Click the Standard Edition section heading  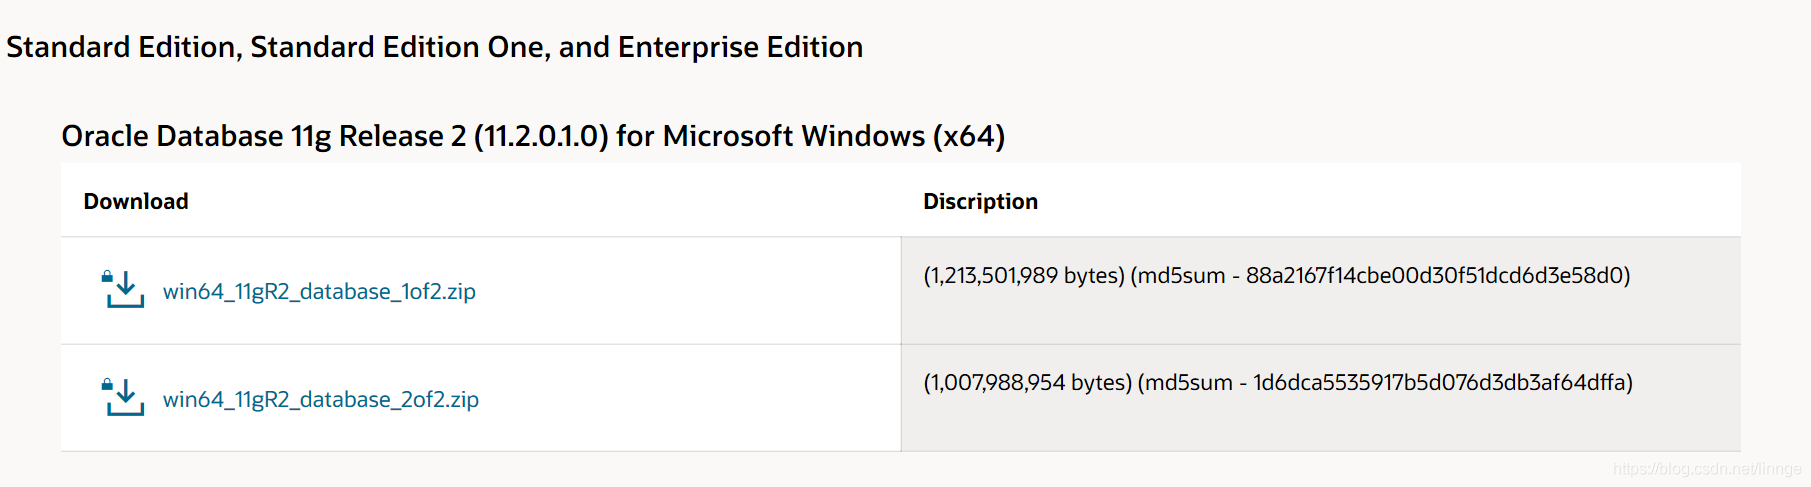(x=435, y=47)
